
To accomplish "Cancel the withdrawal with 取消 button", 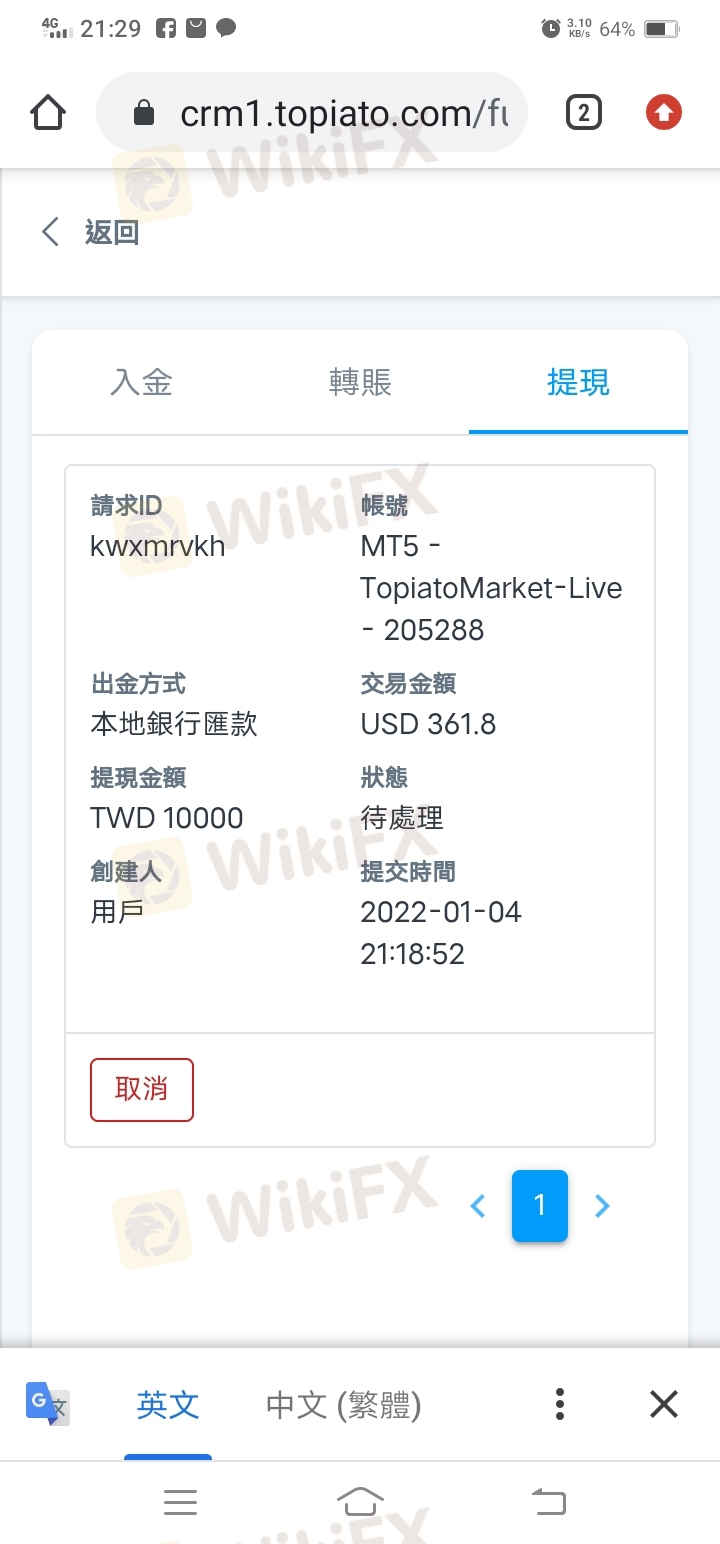I will (x=141, y=1089).
